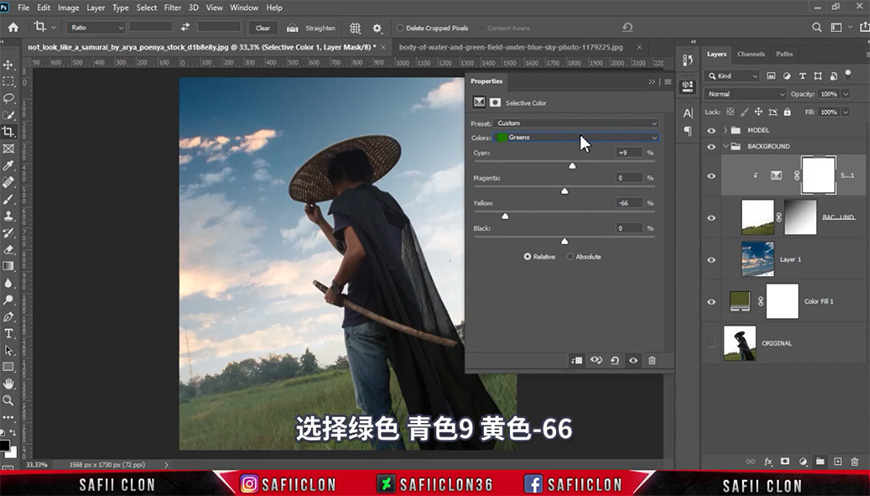The width and height of the screenshot is (870, 496).
Task: Open the Preset dropdown showing Custom
Action: pyautogui.click(x=576, y=123)
